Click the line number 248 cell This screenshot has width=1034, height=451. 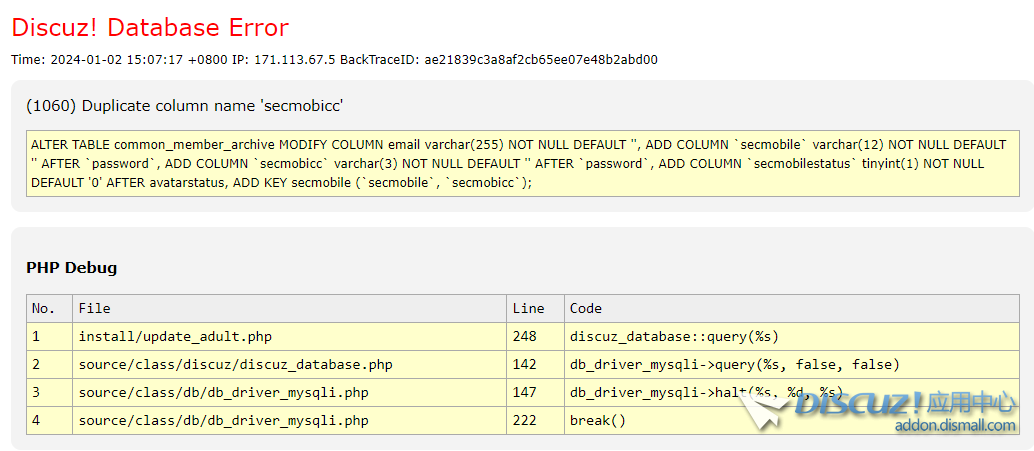pyautogui.click(x=535, y=336)
